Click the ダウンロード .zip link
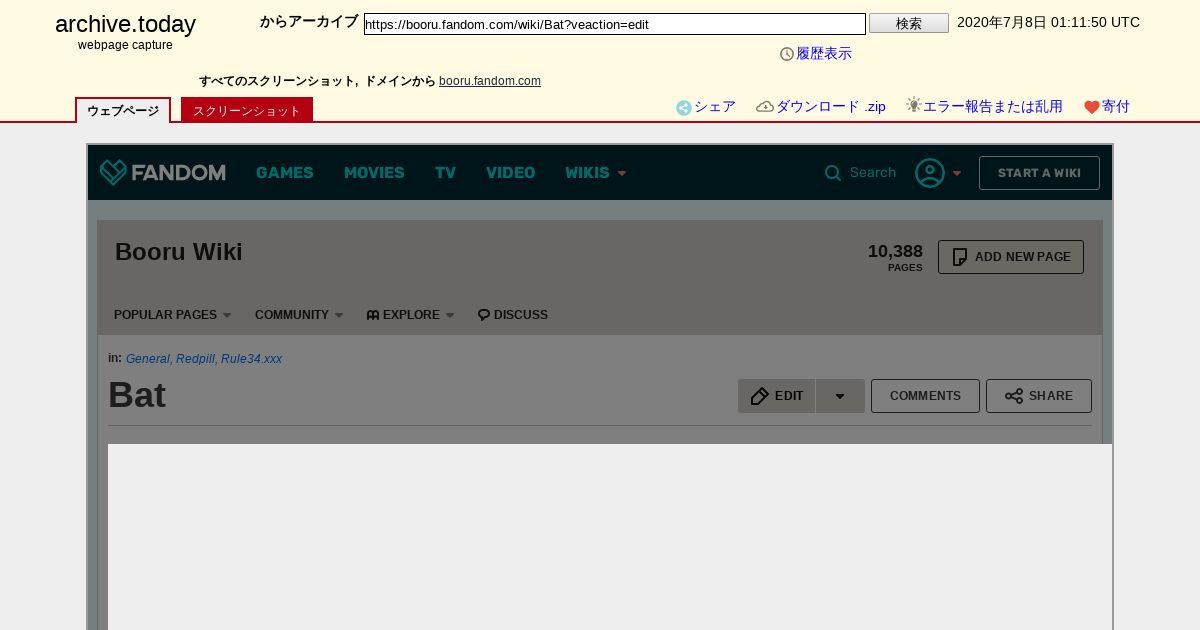This screenshot has width=1200, height=630. pyautogui.click(x=831, y=107)
